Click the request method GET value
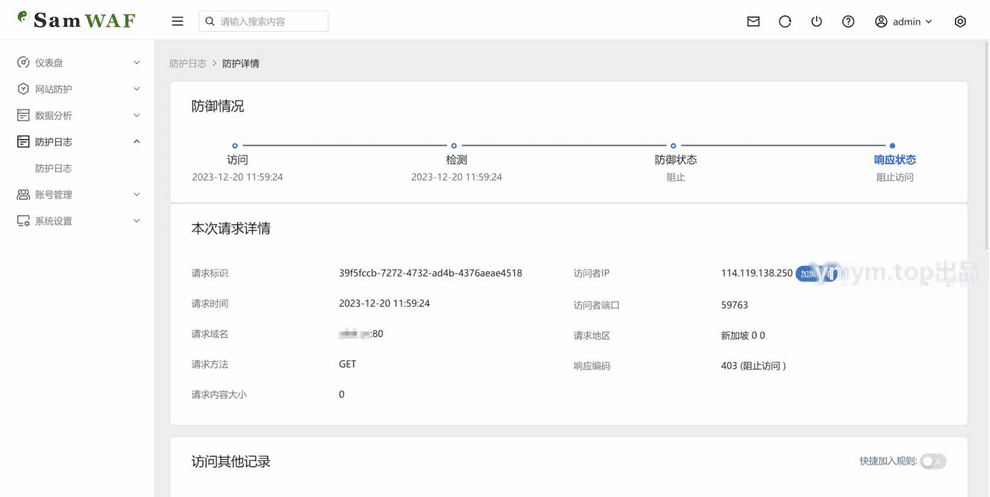 pos(347,364)
